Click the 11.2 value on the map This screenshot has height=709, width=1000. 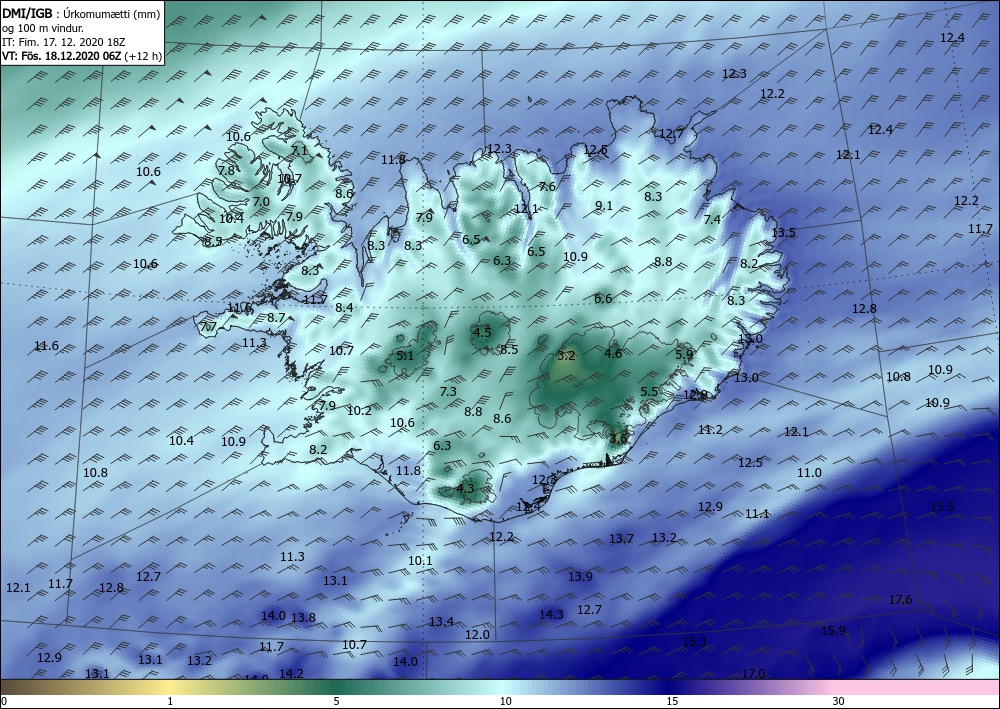(x=710, y=430)
